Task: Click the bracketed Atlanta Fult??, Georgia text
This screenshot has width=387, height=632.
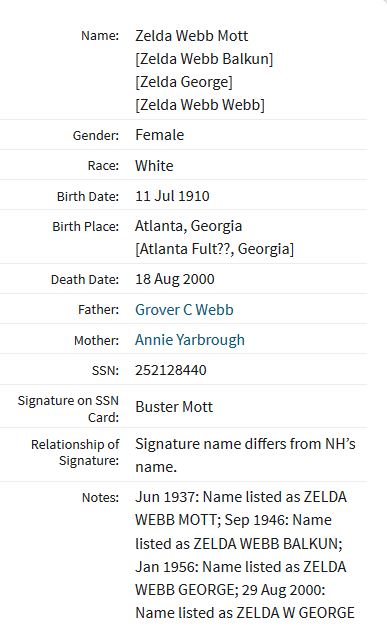Action: [214, 249]
